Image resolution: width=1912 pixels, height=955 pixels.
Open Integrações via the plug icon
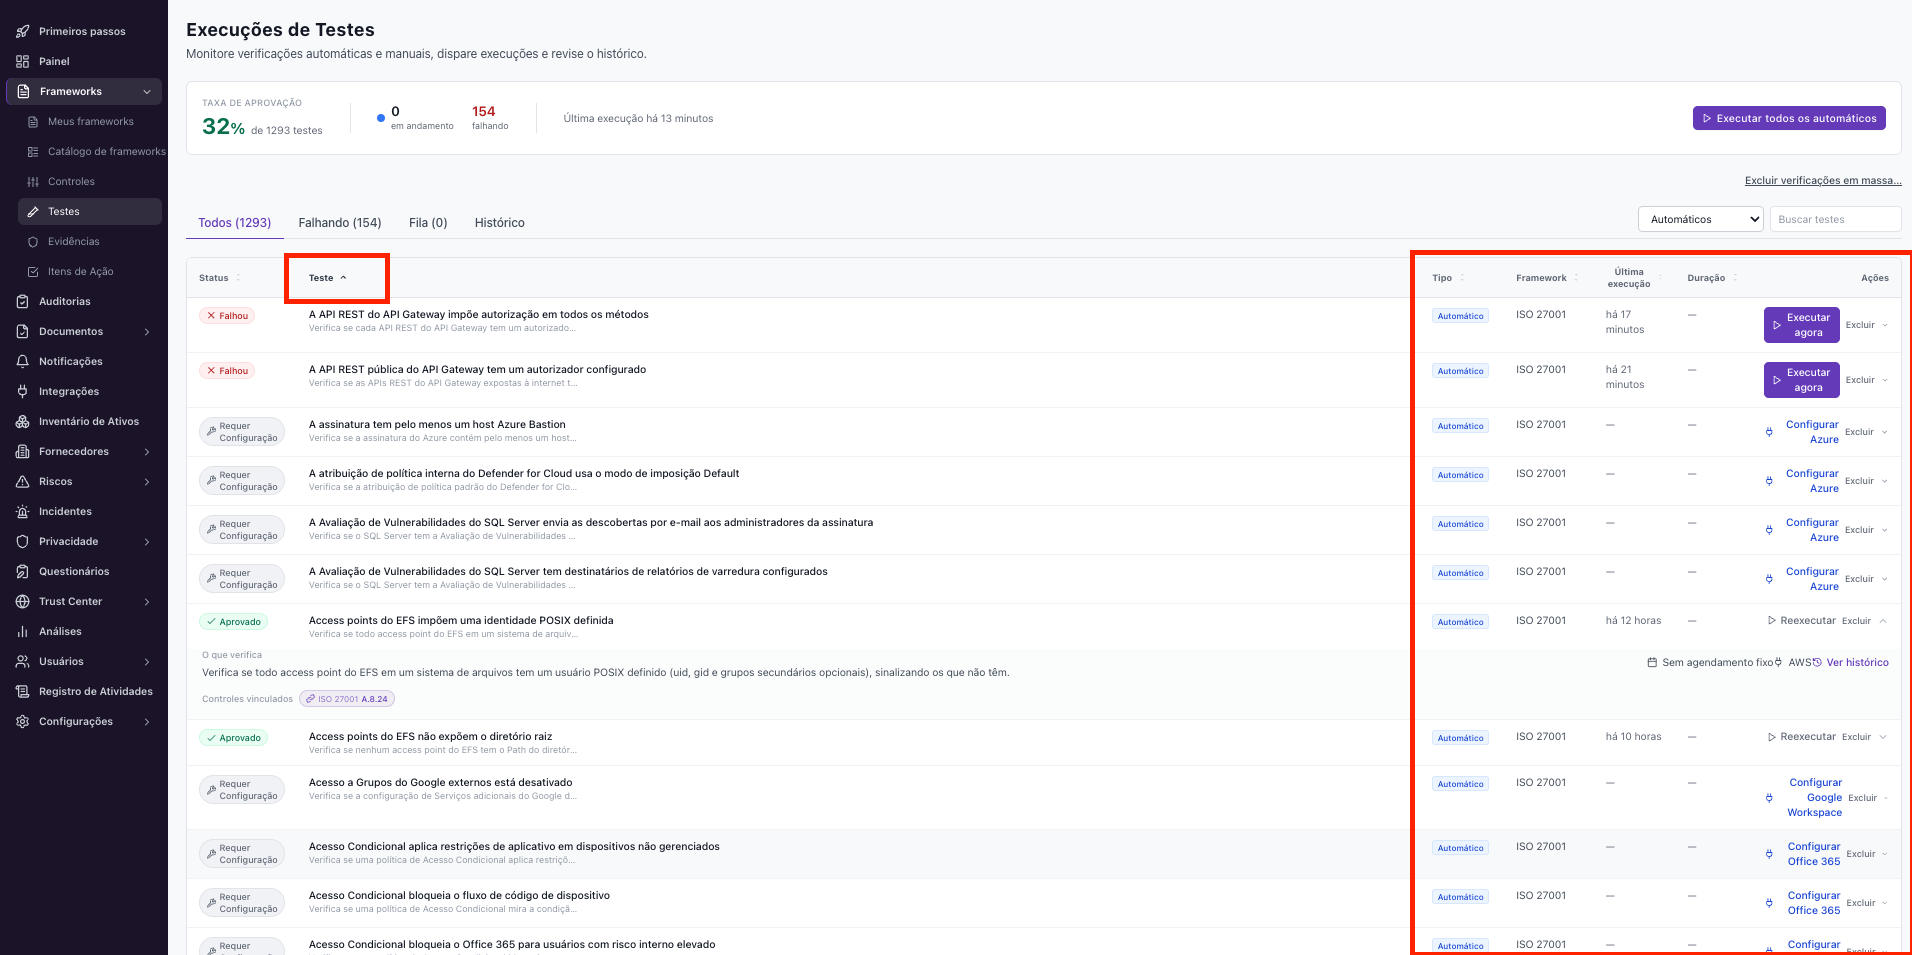(x=22, y=391)
